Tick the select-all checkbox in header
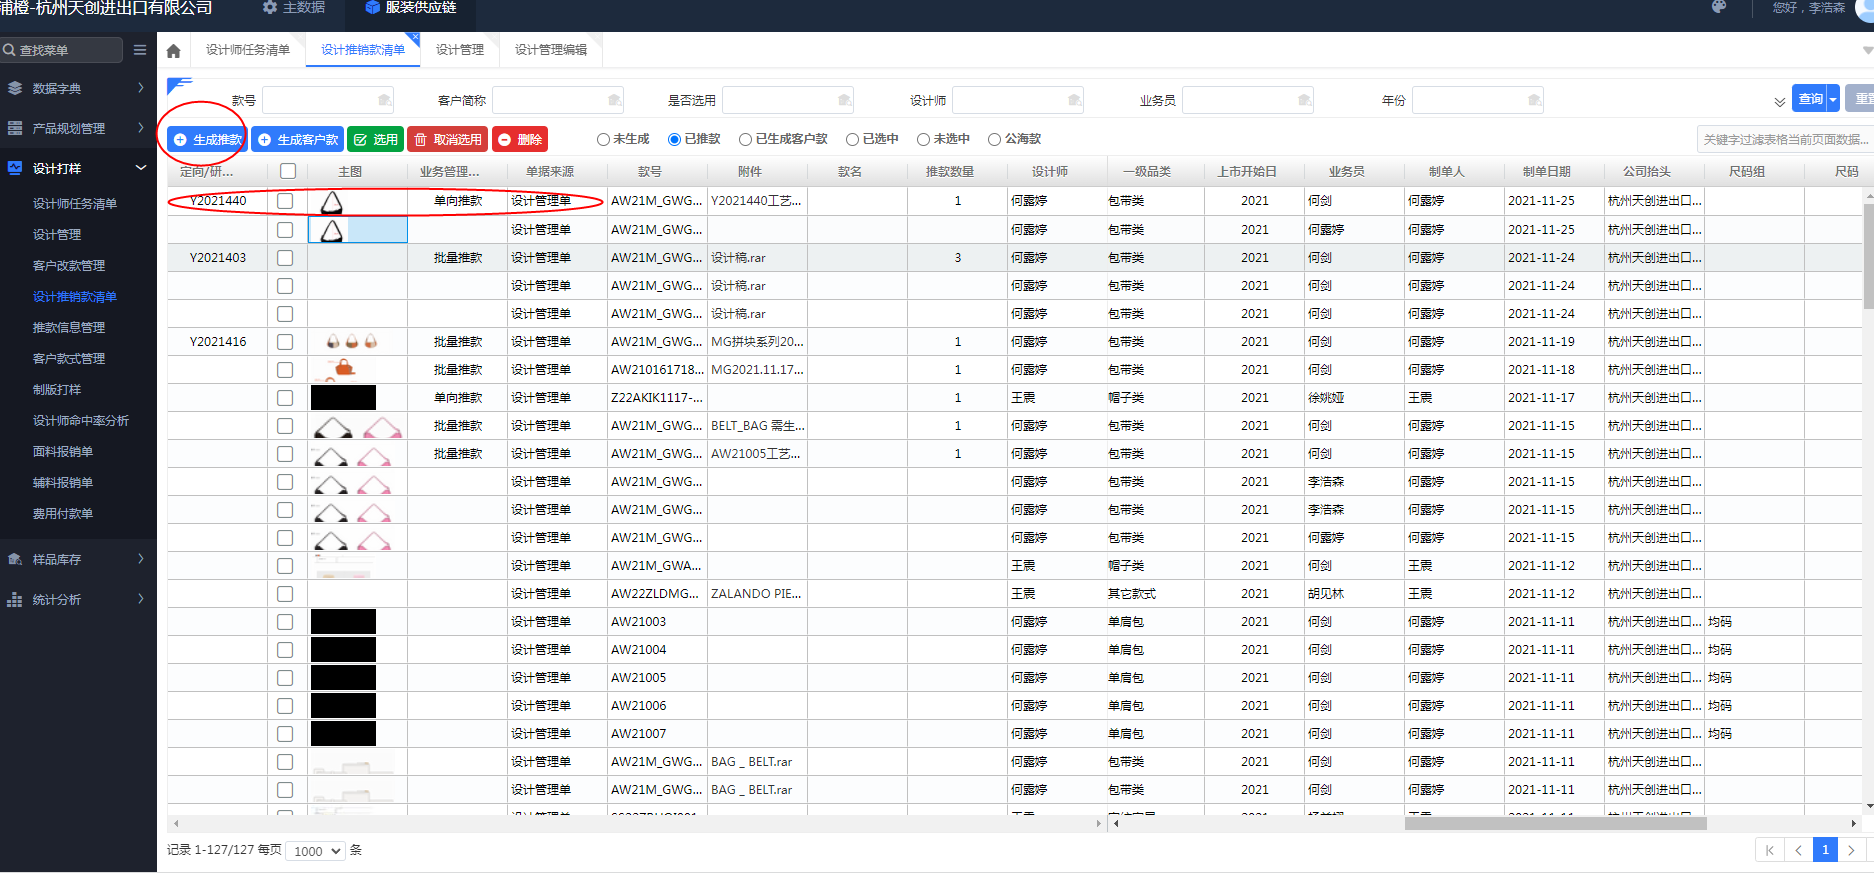Screen dimensions: 1874x877 click(287, 171)
